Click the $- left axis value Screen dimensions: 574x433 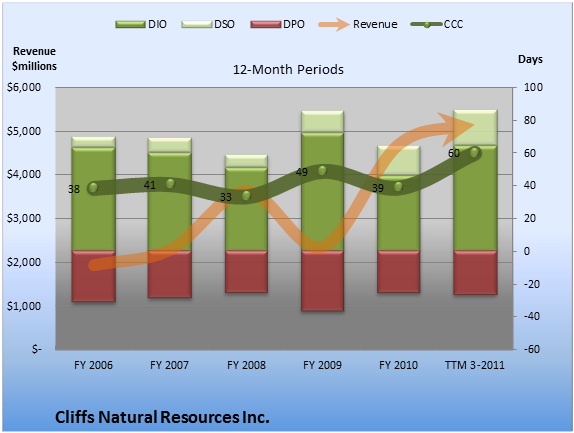tap(37, 349)
